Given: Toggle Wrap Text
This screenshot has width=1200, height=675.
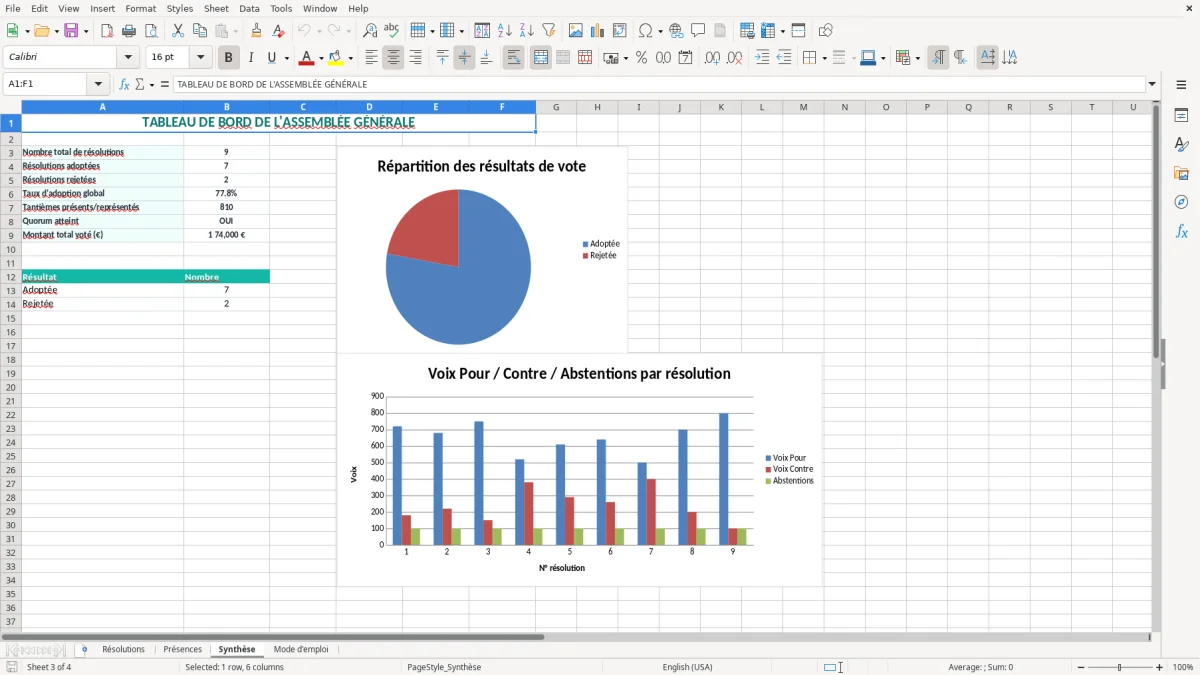Looking at the screenshot, I should coord(513,58).
